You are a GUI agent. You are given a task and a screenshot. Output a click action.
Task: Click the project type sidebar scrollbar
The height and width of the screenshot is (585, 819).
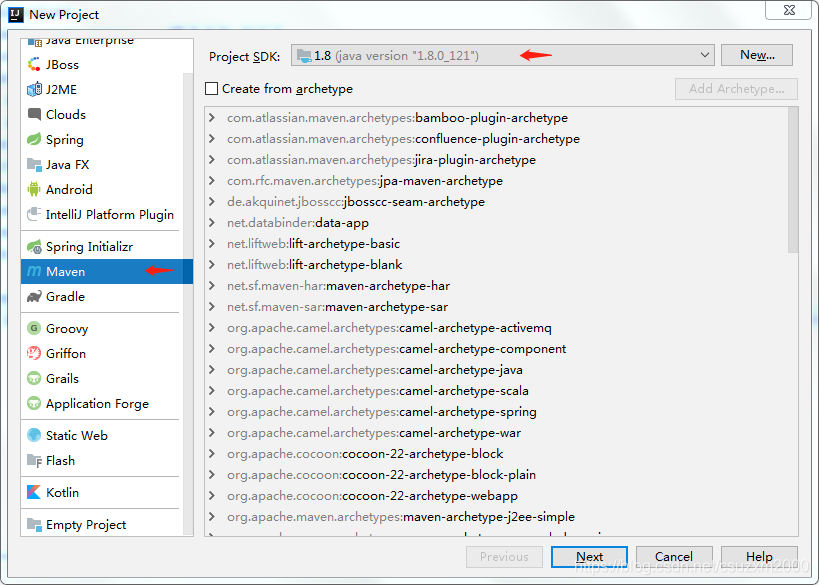coord(188,303)
